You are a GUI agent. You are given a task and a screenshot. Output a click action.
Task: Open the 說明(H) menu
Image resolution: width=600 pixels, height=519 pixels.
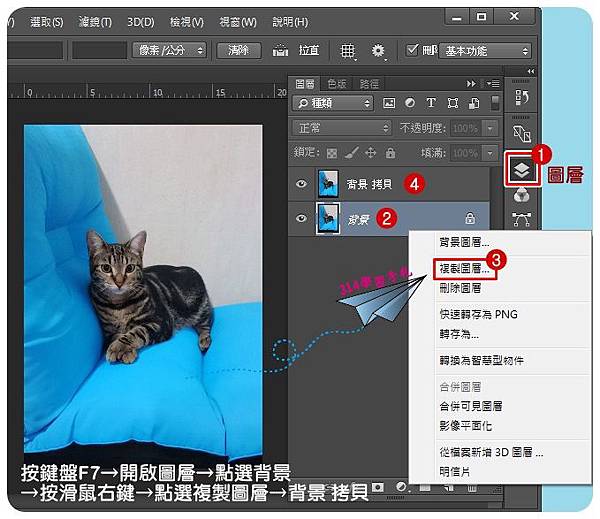tap(290, 22)
